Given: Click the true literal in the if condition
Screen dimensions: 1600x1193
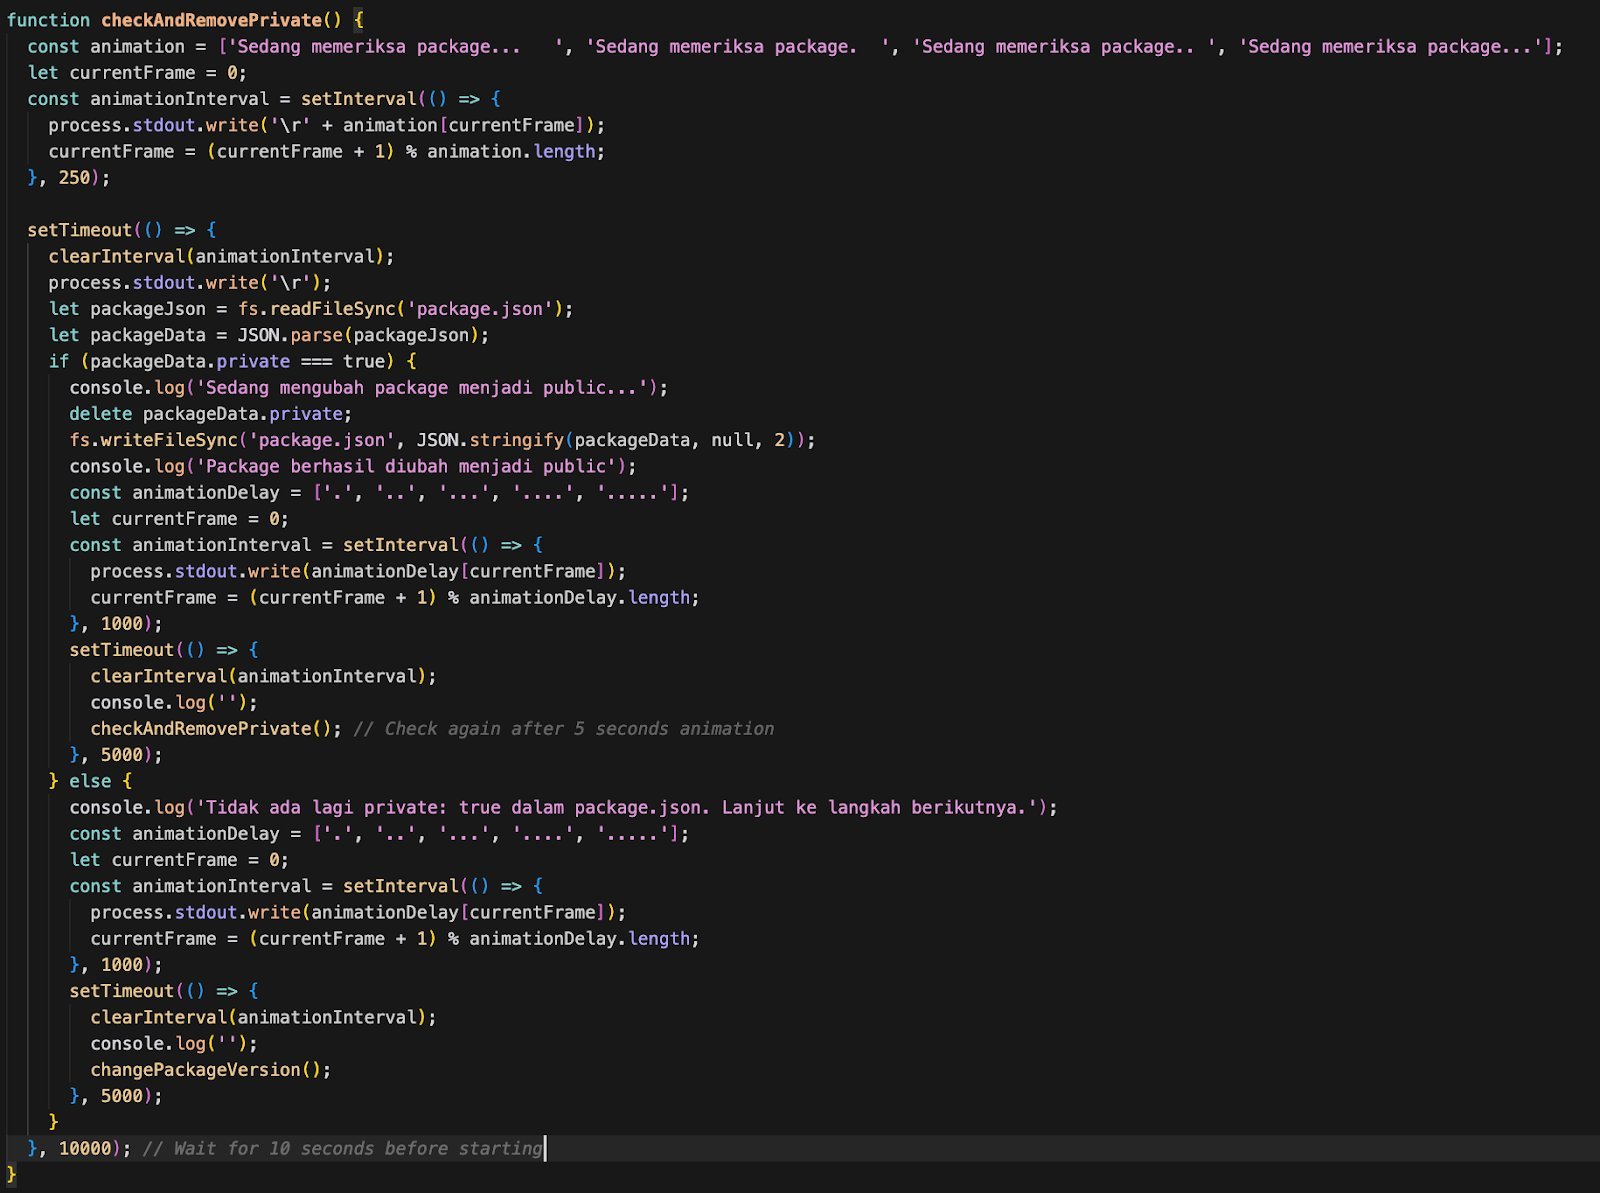Looking at the screenshot, I should [x=363, y=361].
